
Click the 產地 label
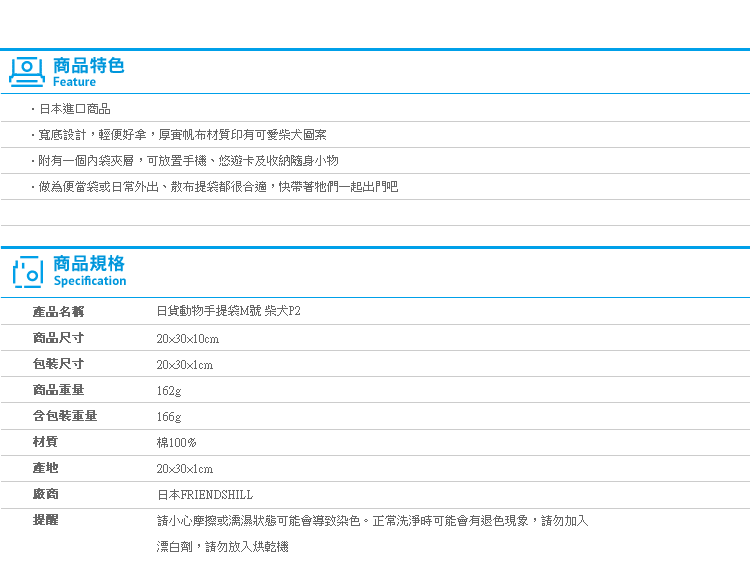[45, 467]
